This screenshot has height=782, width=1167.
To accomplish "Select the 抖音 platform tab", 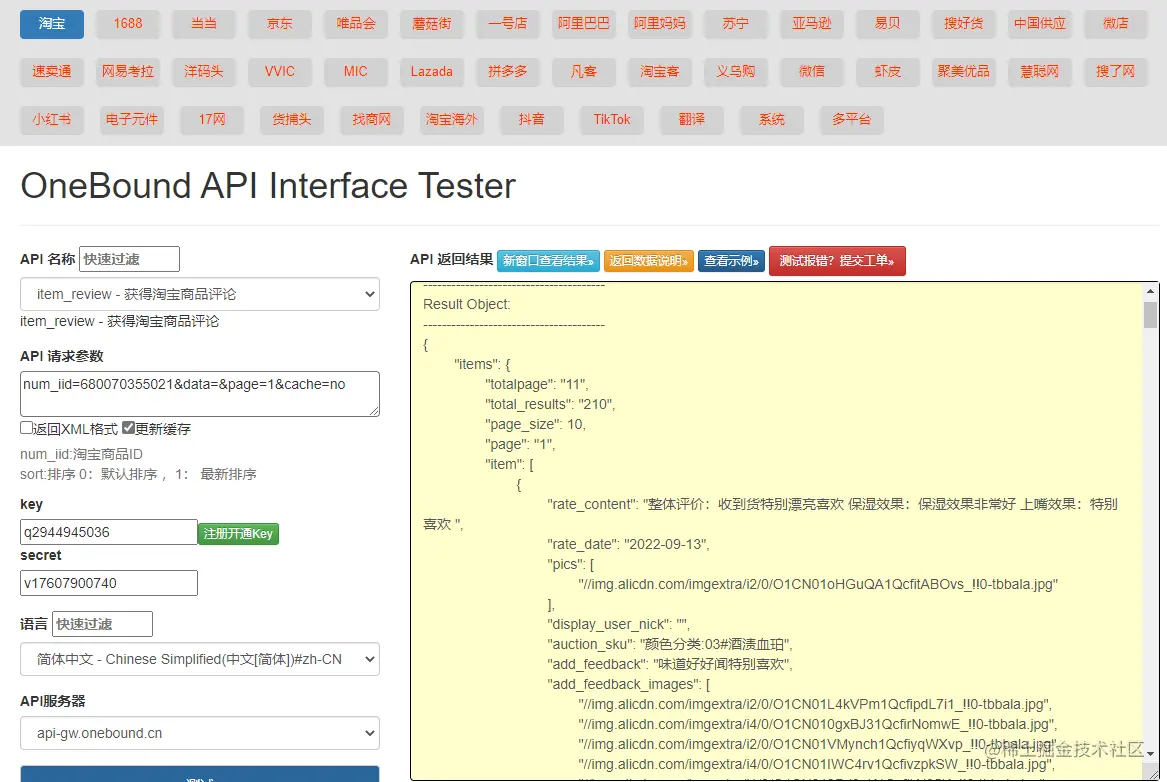I will coord(531,119).
